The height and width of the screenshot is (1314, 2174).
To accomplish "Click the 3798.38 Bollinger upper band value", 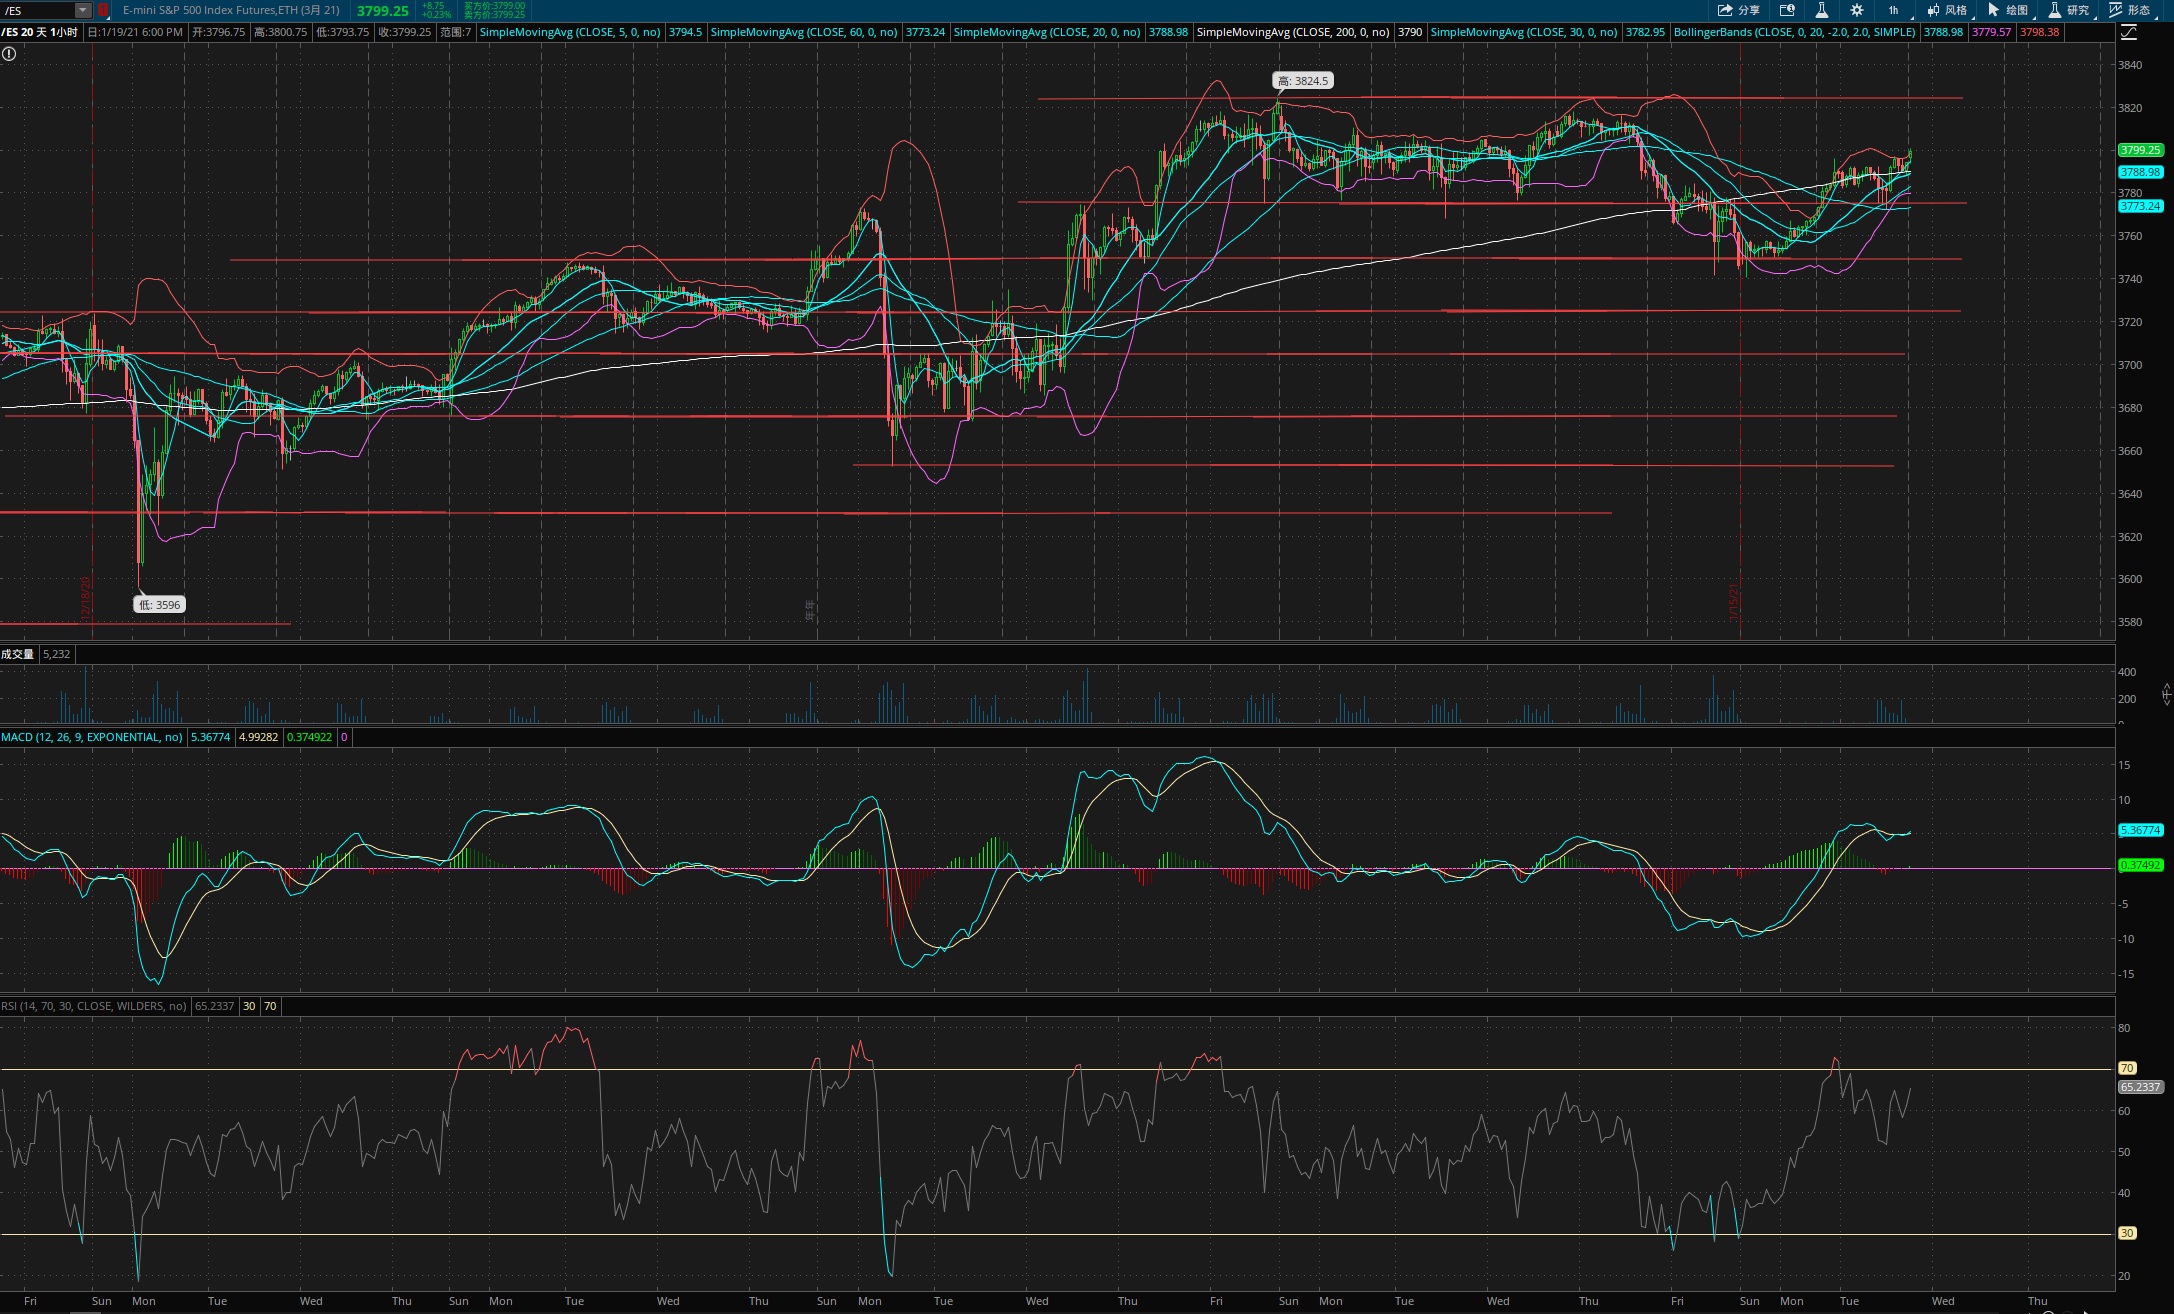I will (x=2039, y=32).
